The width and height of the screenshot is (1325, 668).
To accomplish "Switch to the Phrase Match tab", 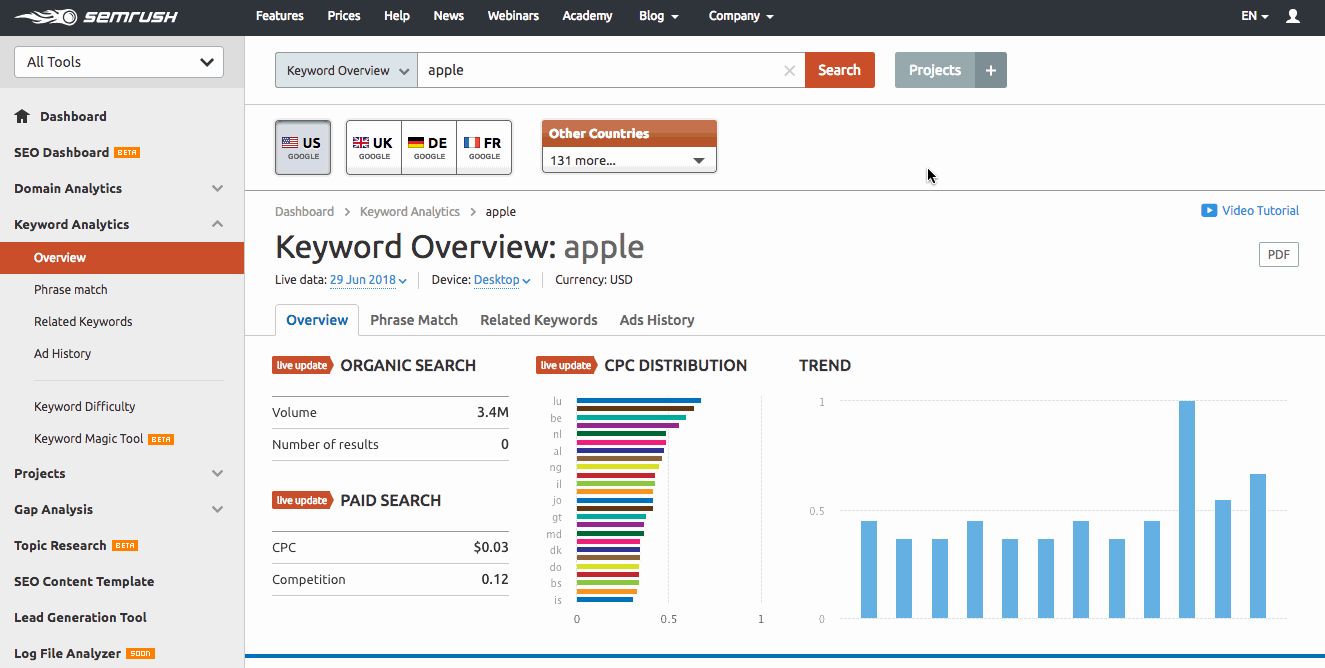I will tap(414, 320).
